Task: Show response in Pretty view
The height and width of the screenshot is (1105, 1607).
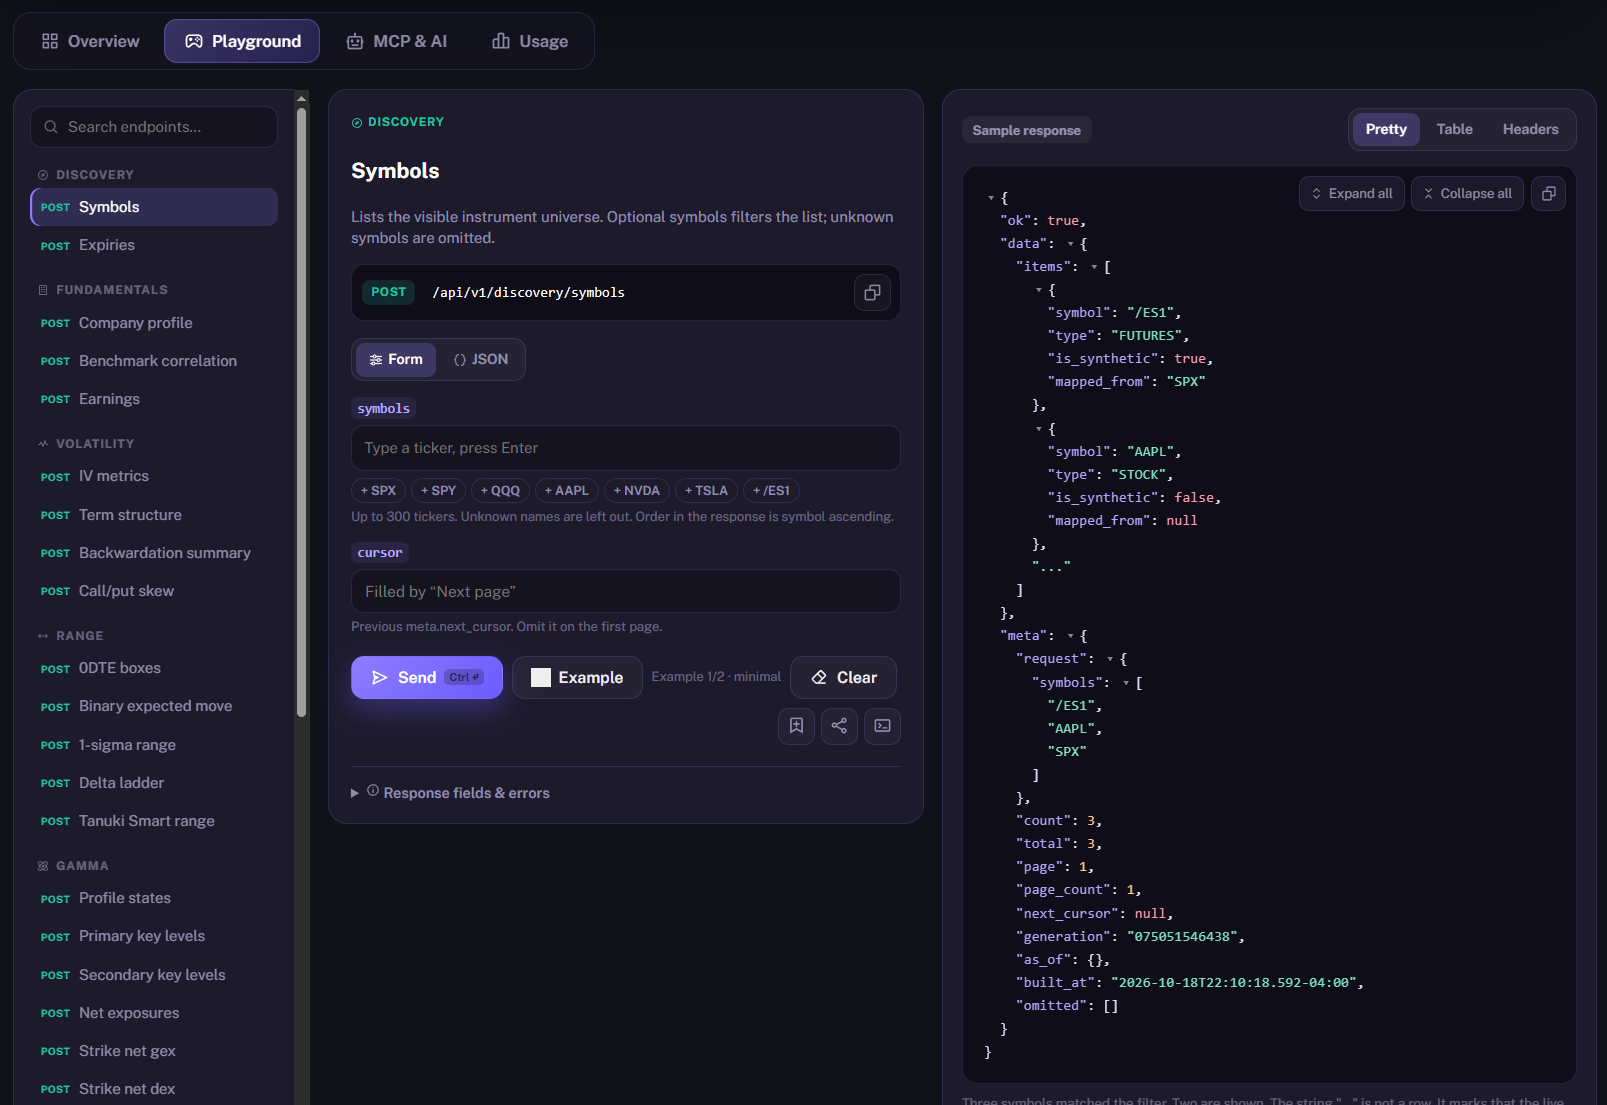Action: (1386, 129)
